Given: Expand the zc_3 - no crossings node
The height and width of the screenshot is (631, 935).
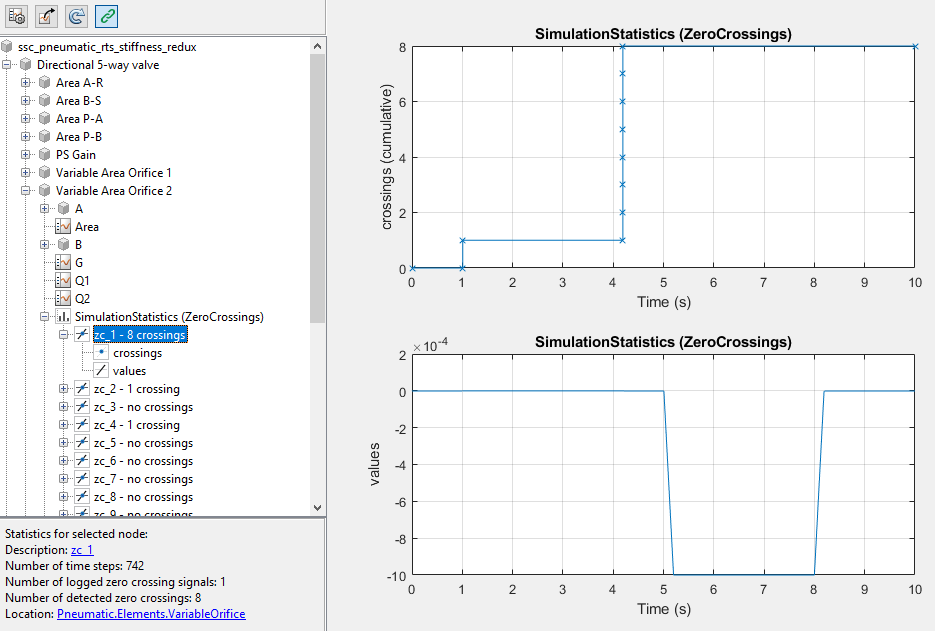Looking at the screenshot, I should point(64,407).
